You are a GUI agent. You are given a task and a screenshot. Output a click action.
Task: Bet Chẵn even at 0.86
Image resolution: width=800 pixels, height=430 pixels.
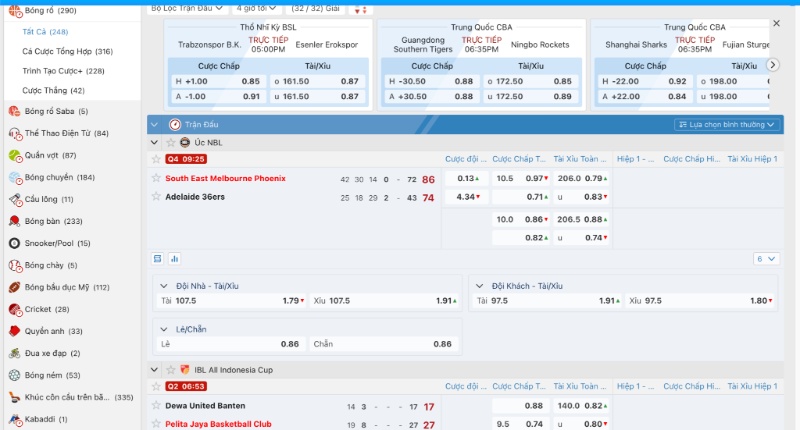pos(384,344)
